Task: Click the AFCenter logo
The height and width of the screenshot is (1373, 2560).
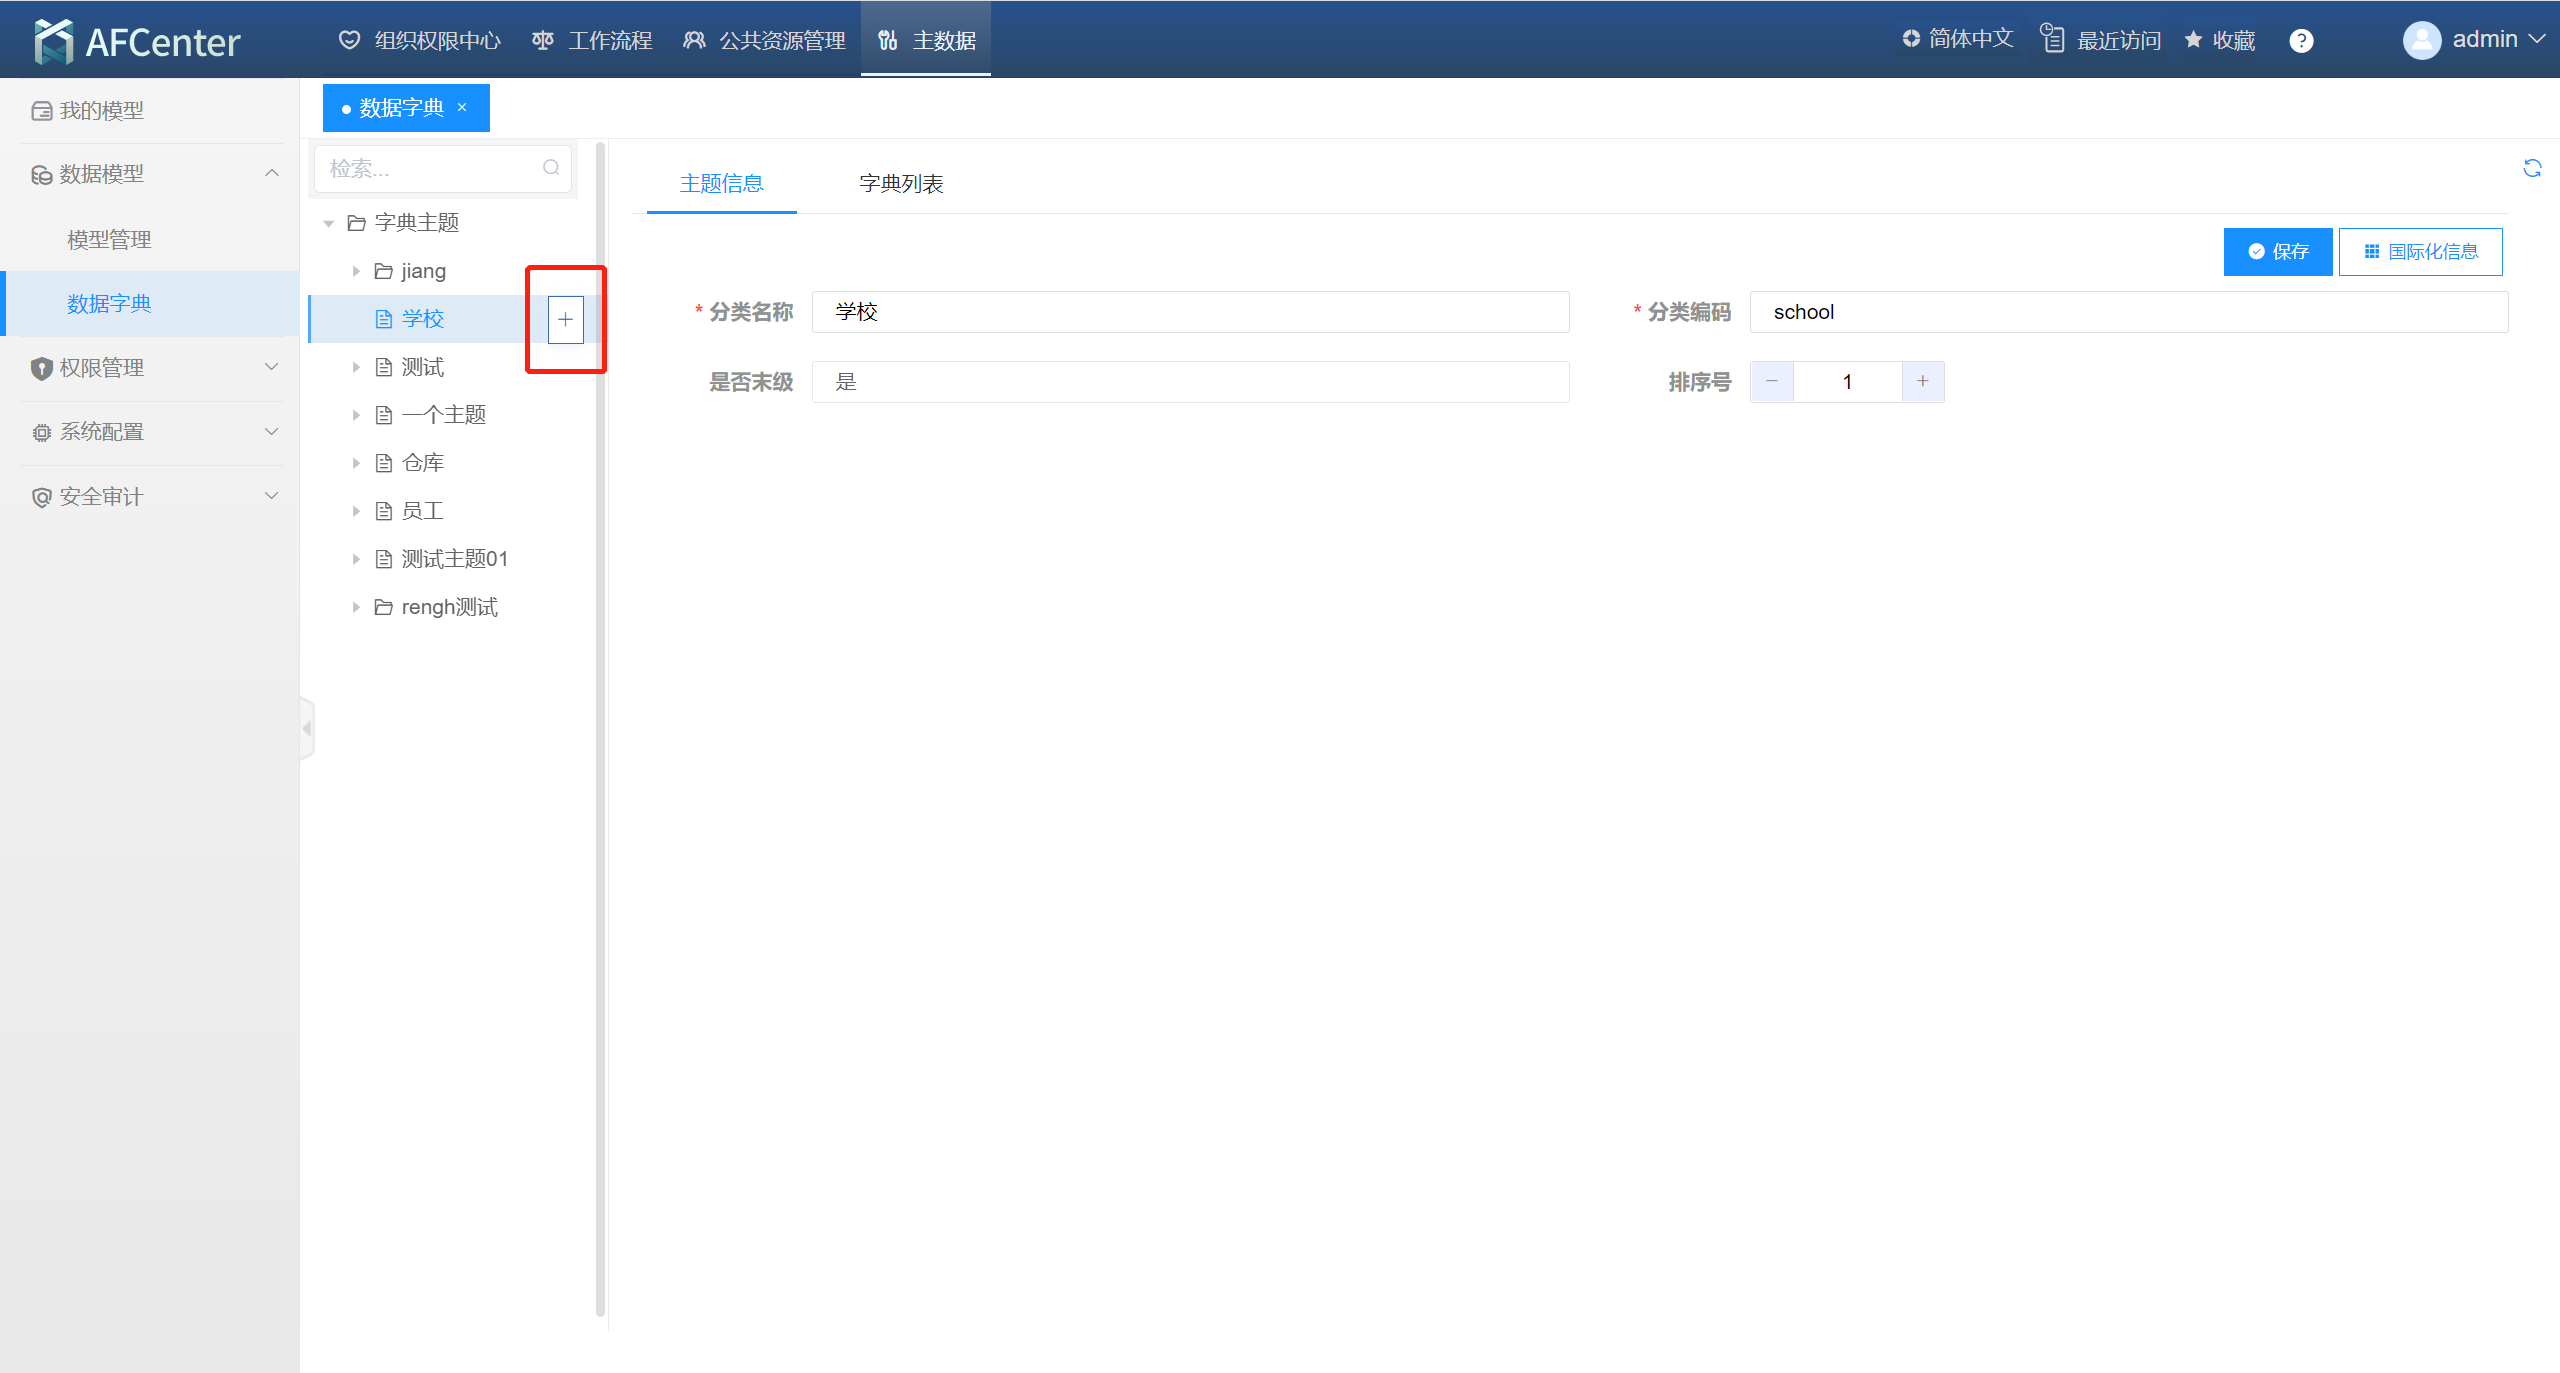Action: [137, 41]
